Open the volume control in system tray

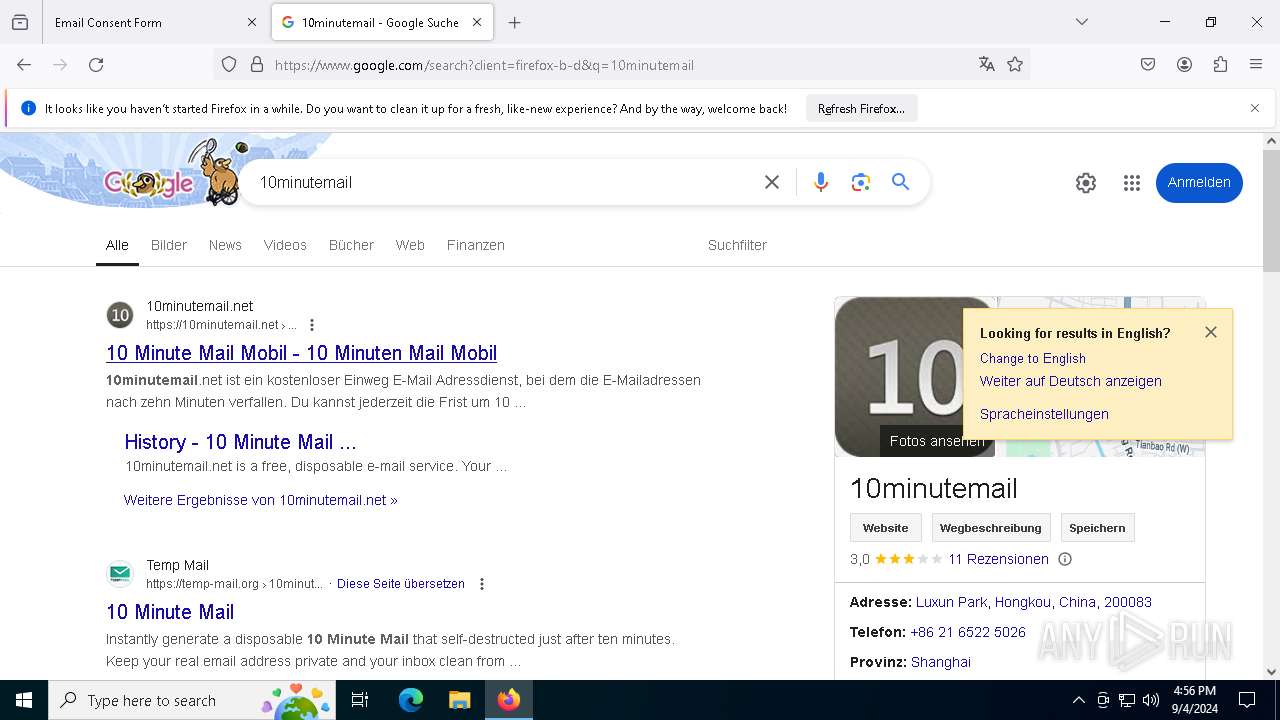pos(1151,700)
